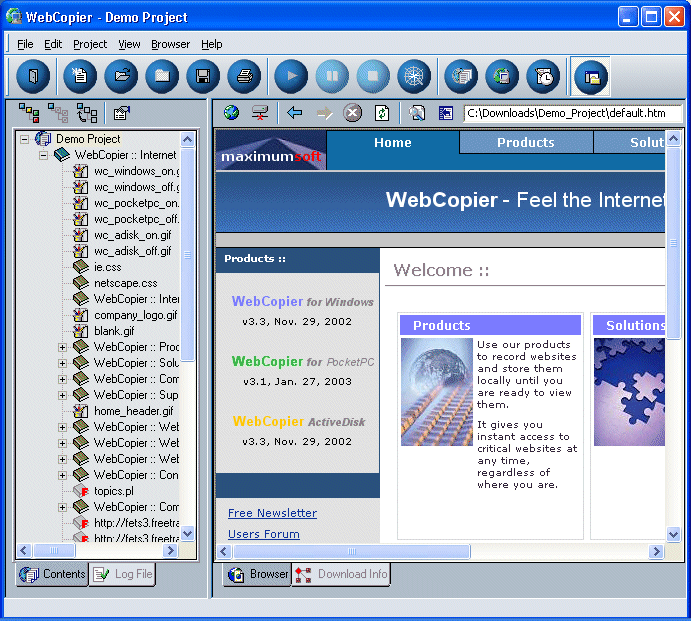The height and width of the screenshot is (621, 691).
Task: Click the Open project folder icon
Action: [x=121, y=77]
